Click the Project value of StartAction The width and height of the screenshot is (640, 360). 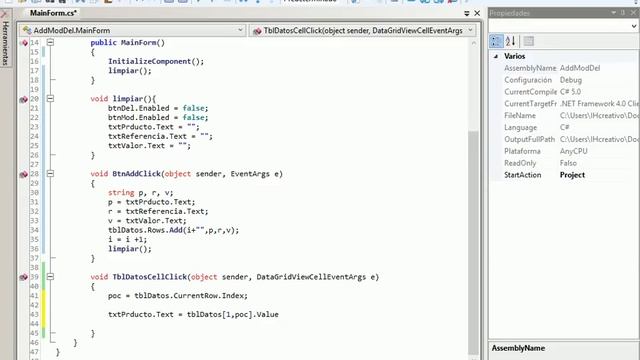click(x=572, y=175)
